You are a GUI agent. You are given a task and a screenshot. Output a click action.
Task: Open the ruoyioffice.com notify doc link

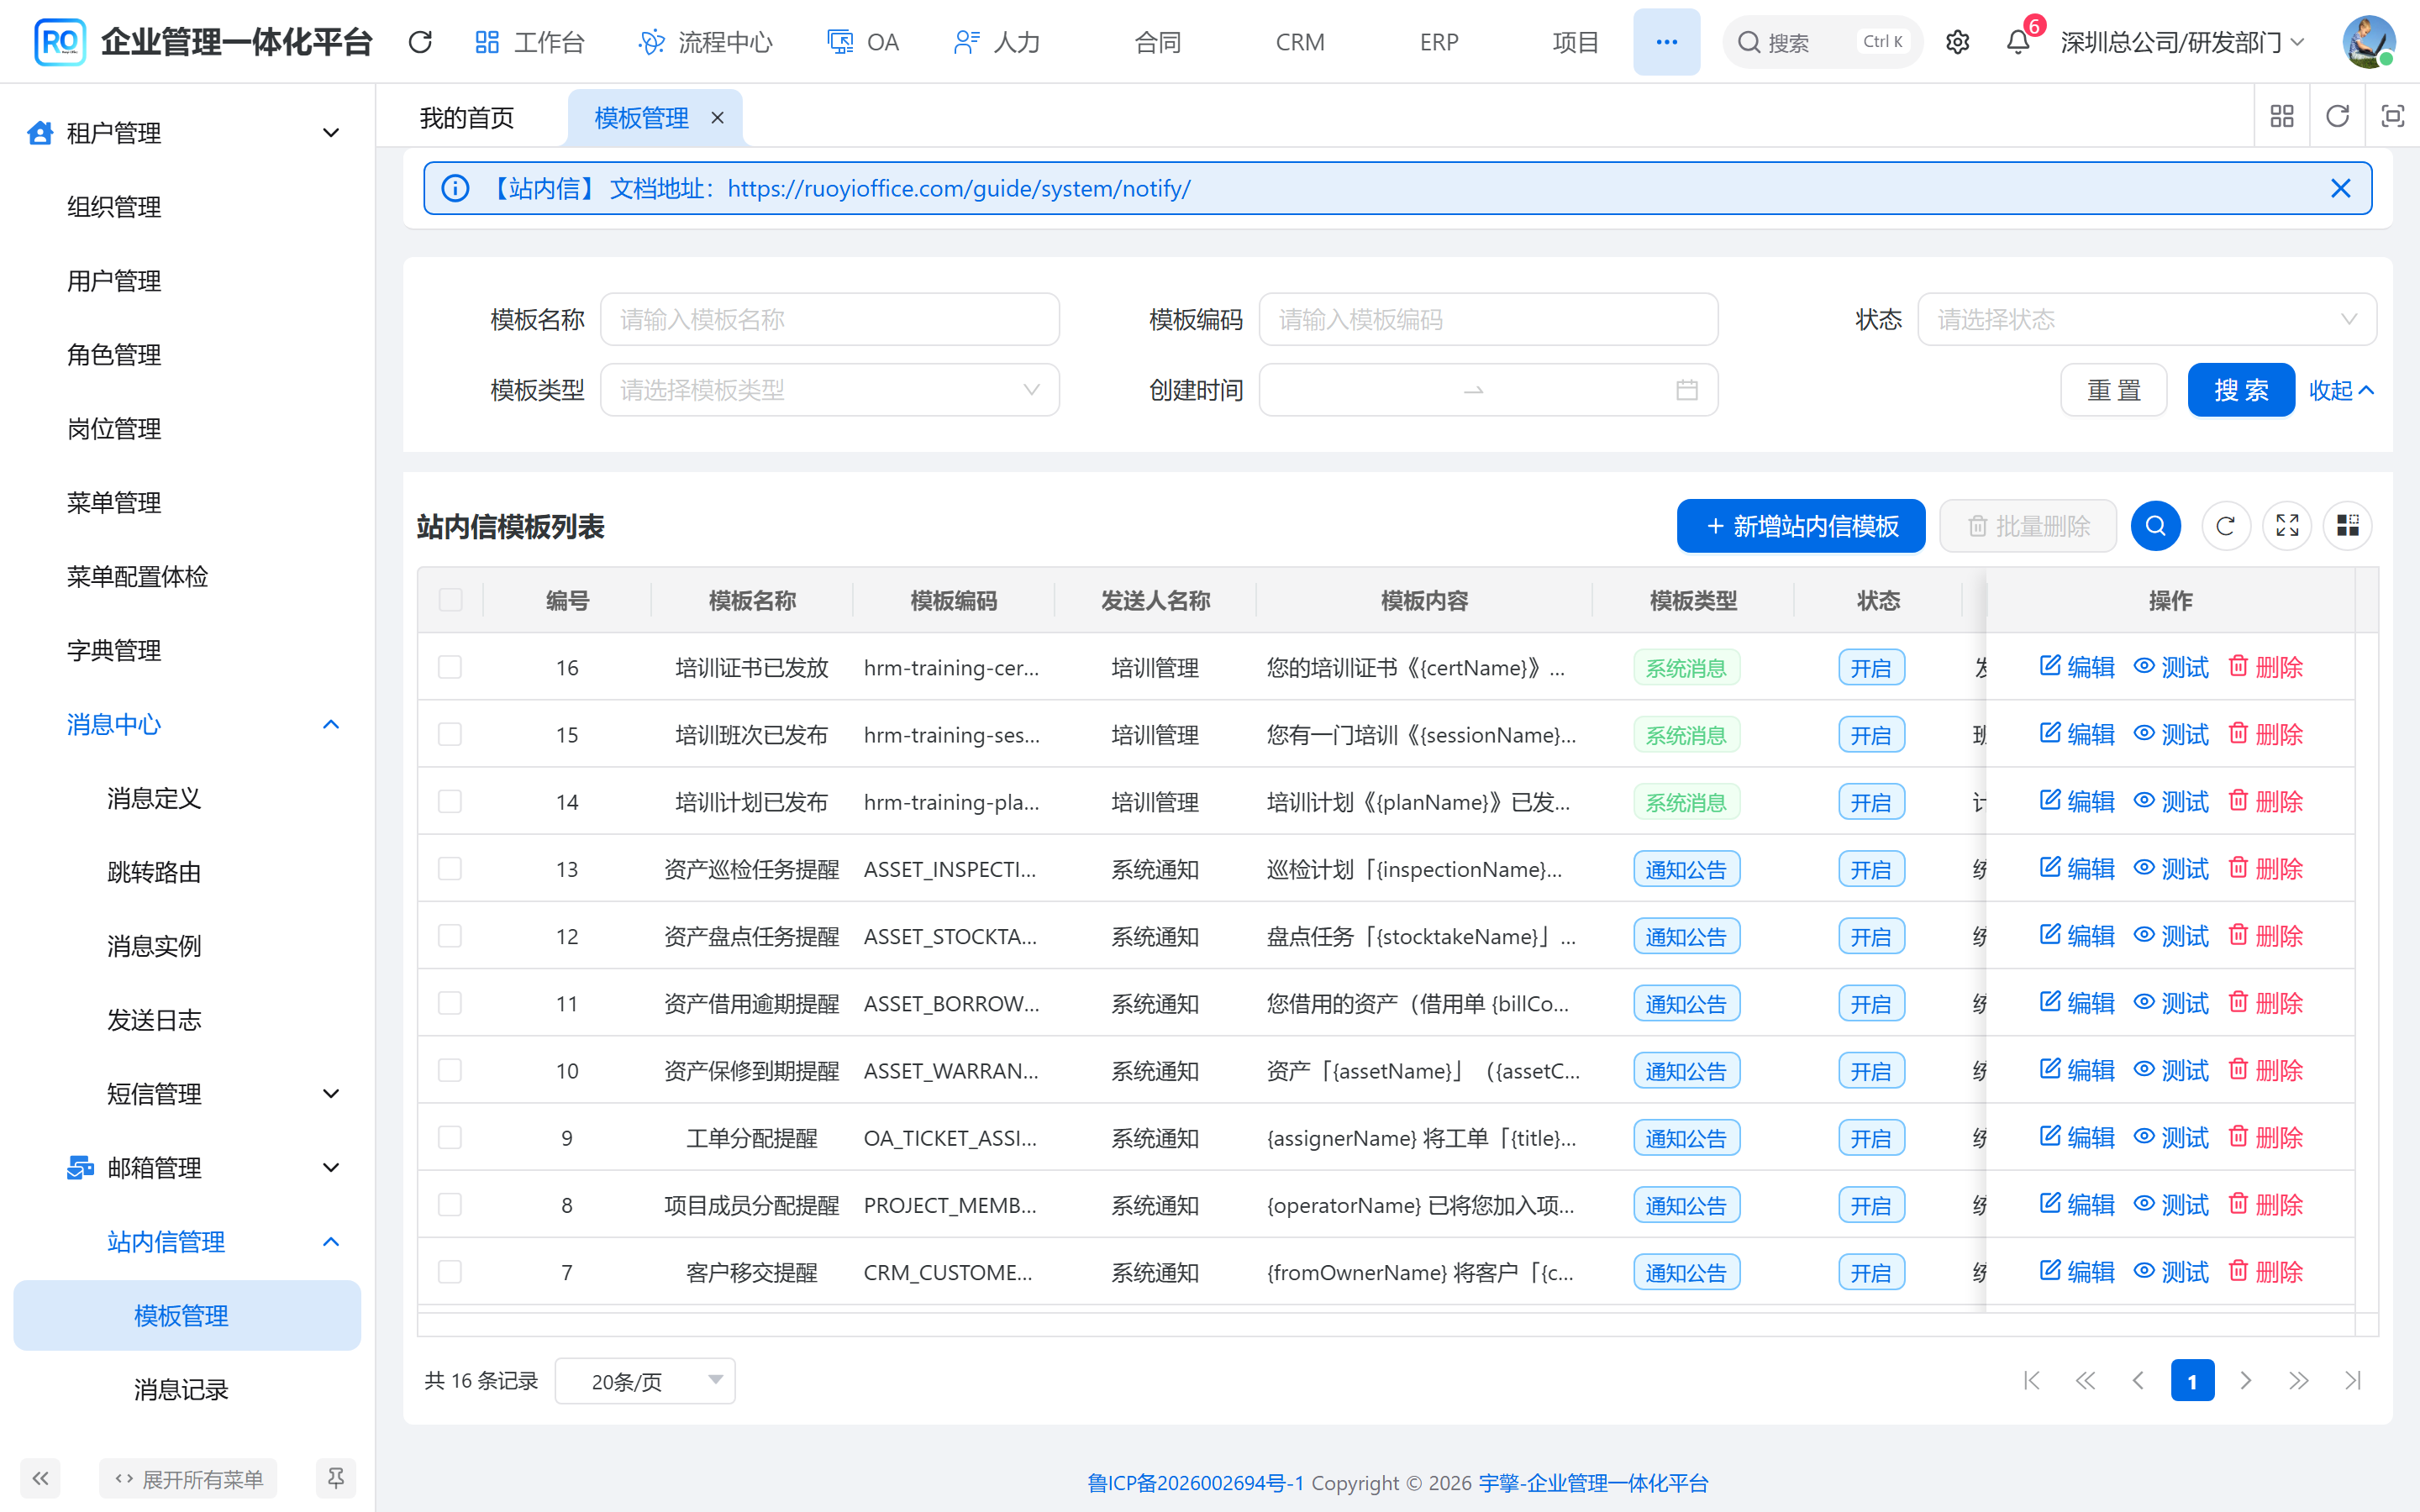pos(959,188)
